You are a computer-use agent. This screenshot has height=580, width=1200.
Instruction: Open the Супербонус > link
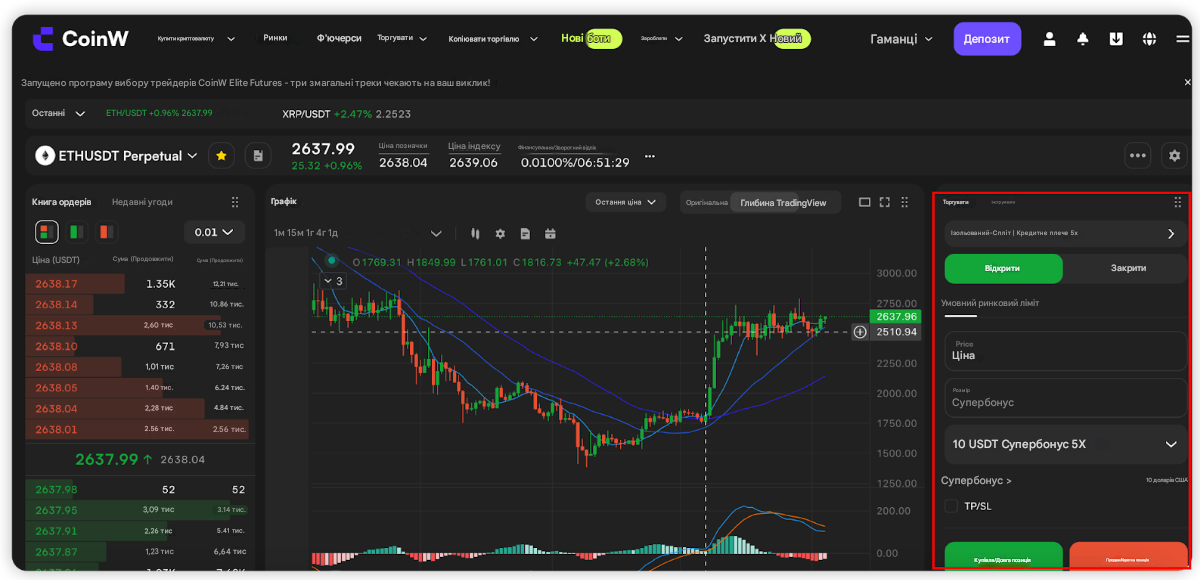click(976, 480)
